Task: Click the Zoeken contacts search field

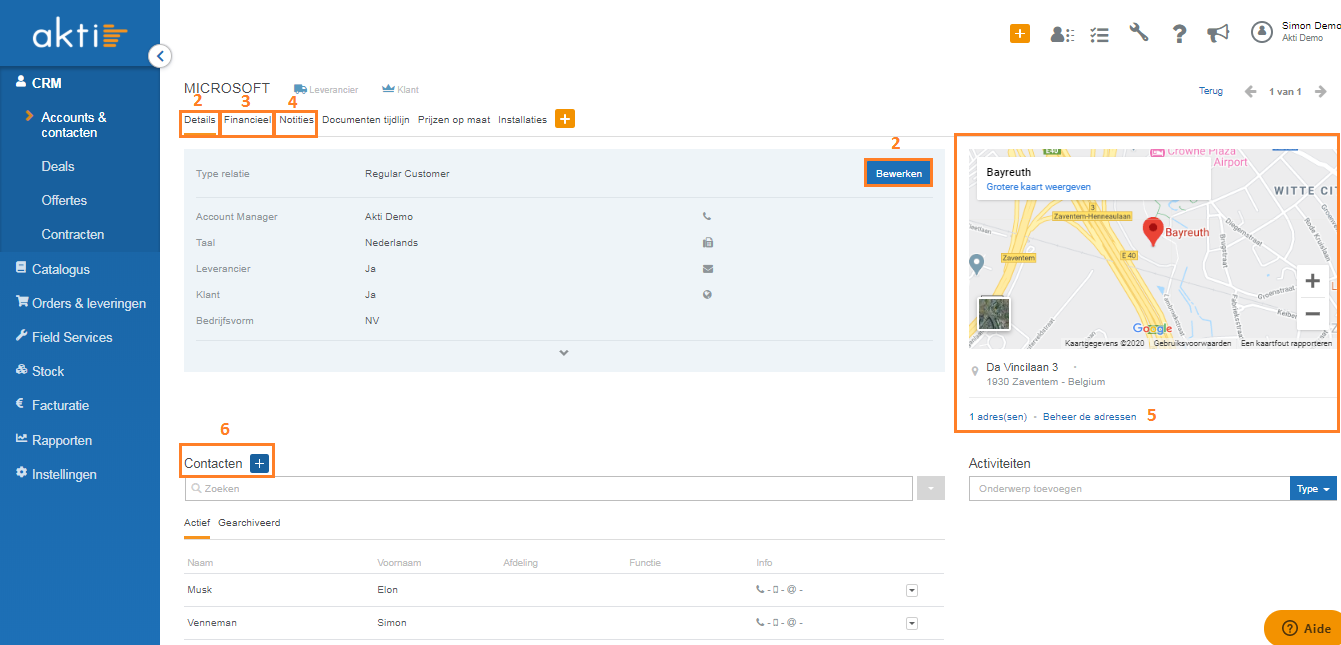Action: tap(549, 488)
